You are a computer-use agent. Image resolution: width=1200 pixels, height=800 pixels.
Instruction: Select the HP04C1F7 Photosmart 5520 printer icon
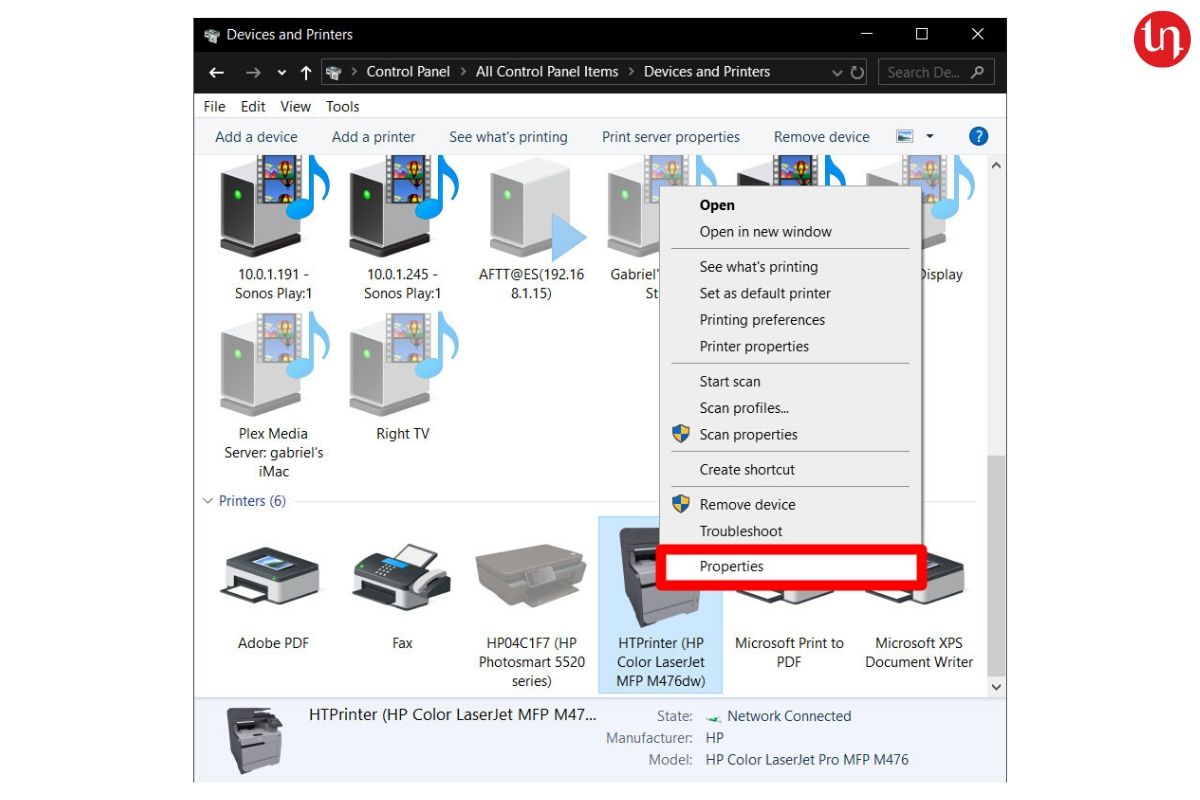click(x=531, y=575)
